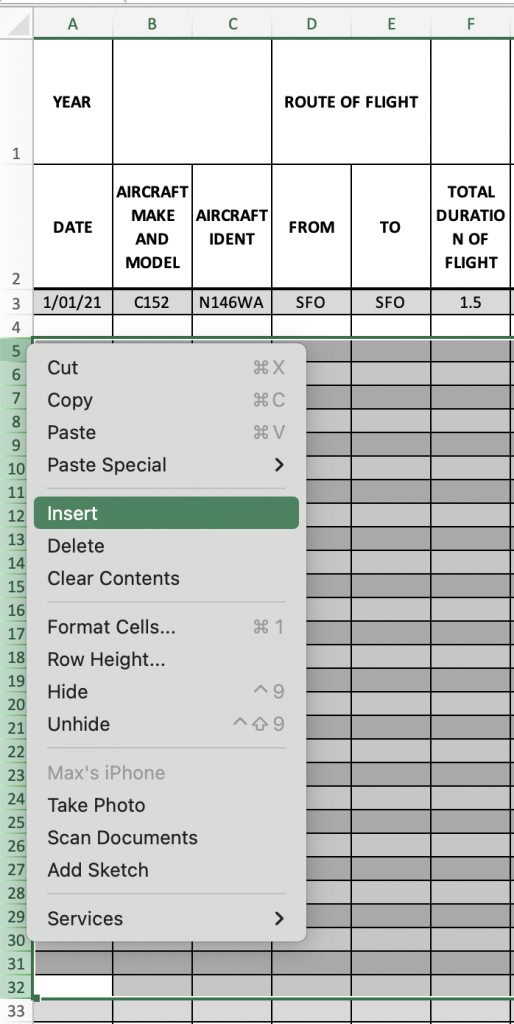Select row 33 header
This screenshot has width=514, height=1024.
(16, 1013)
